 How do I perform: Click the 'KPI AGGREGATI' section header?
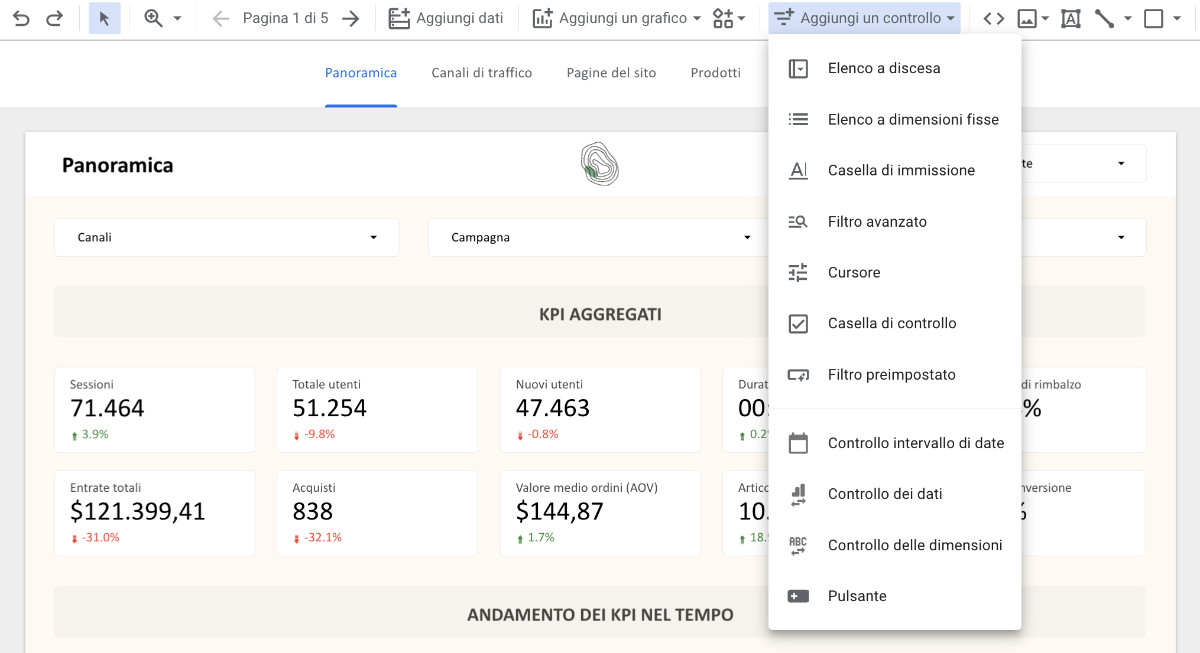tap(600, 314)
